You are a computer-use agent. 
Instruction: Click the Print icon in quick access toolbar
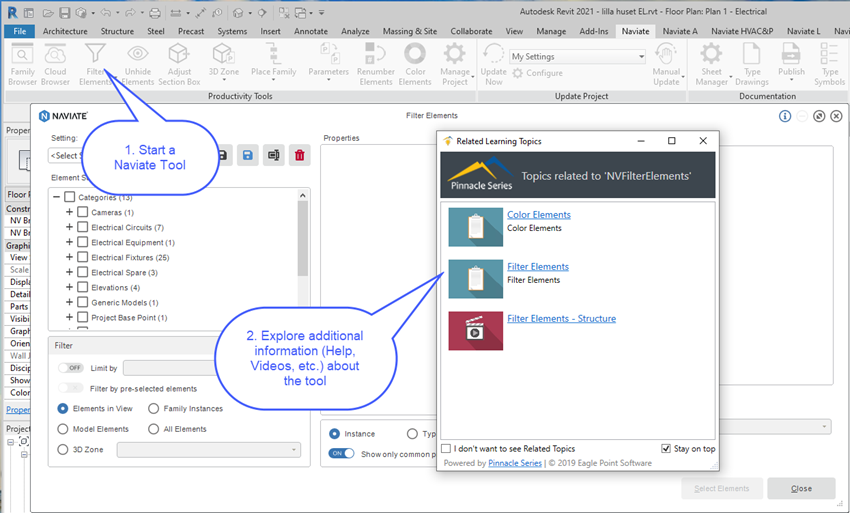(154, 12)
